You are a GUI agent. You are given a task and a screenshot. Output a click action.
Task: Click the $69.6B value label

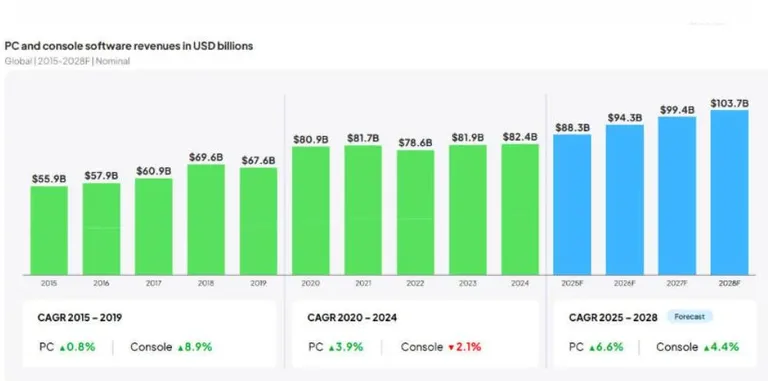pyautogui.click(x=206, y=157)
